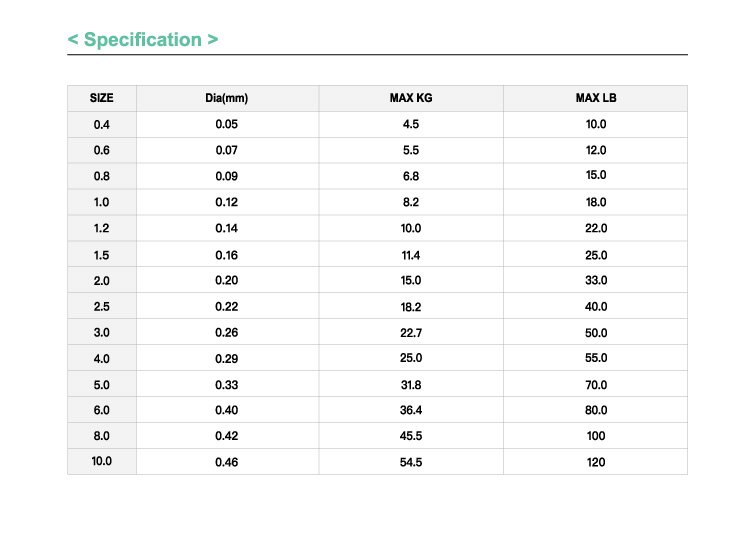The image size is (749, 560).
Task: Click the max kg value 6.8
Action: point(411,176)
